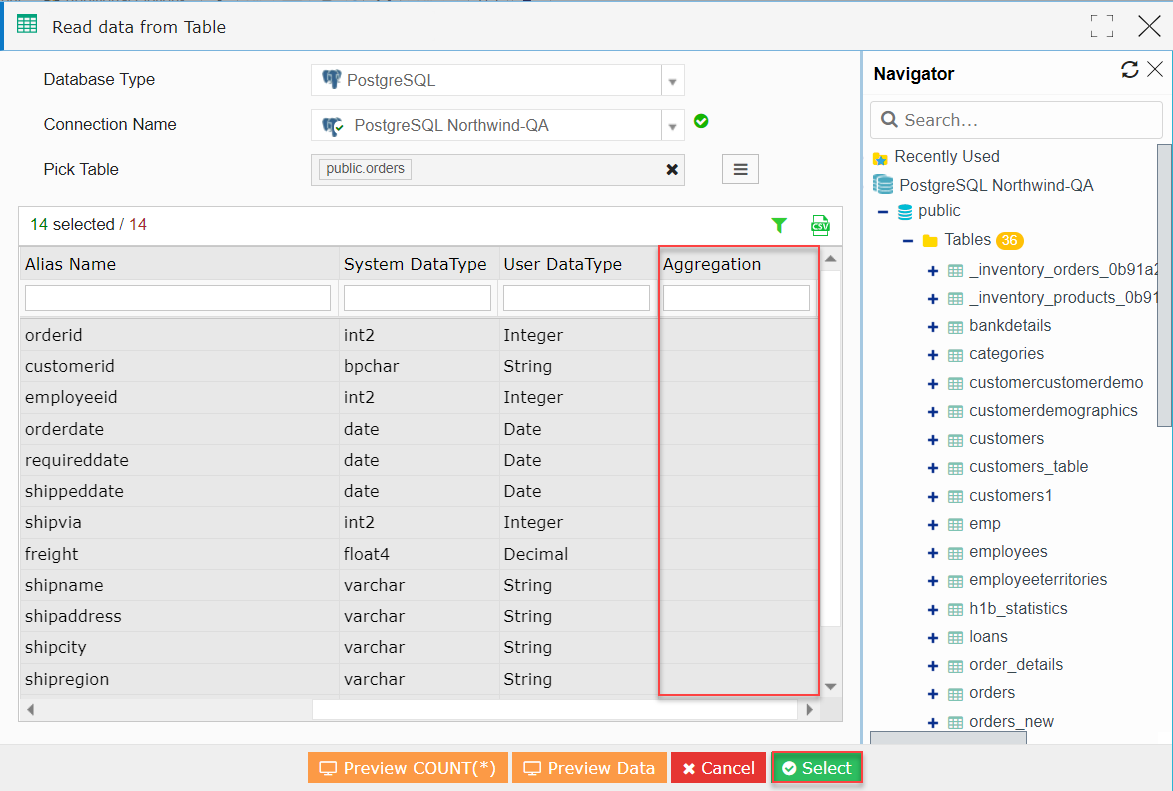
Task: Open the Database Type dropdown arrow
Action: click(x=673, y=81)
